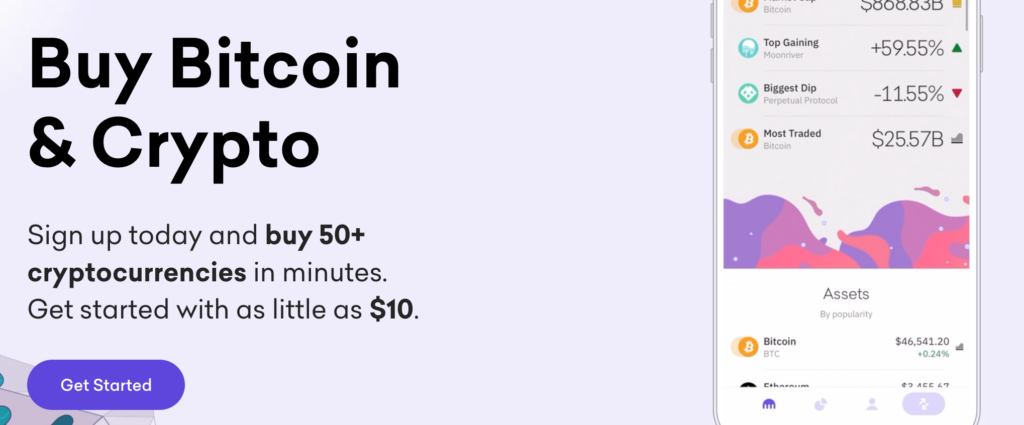Click the phone screen scrollbar
This screenshot has height=425, width=1024.
967,15
